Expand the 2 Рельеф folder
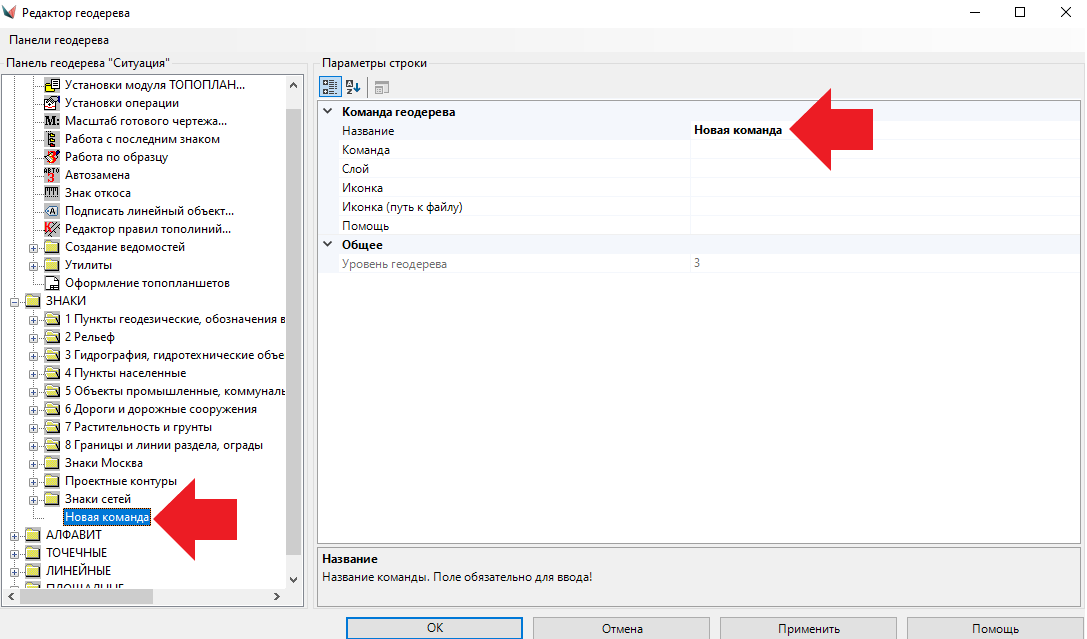 coord(34,337)
